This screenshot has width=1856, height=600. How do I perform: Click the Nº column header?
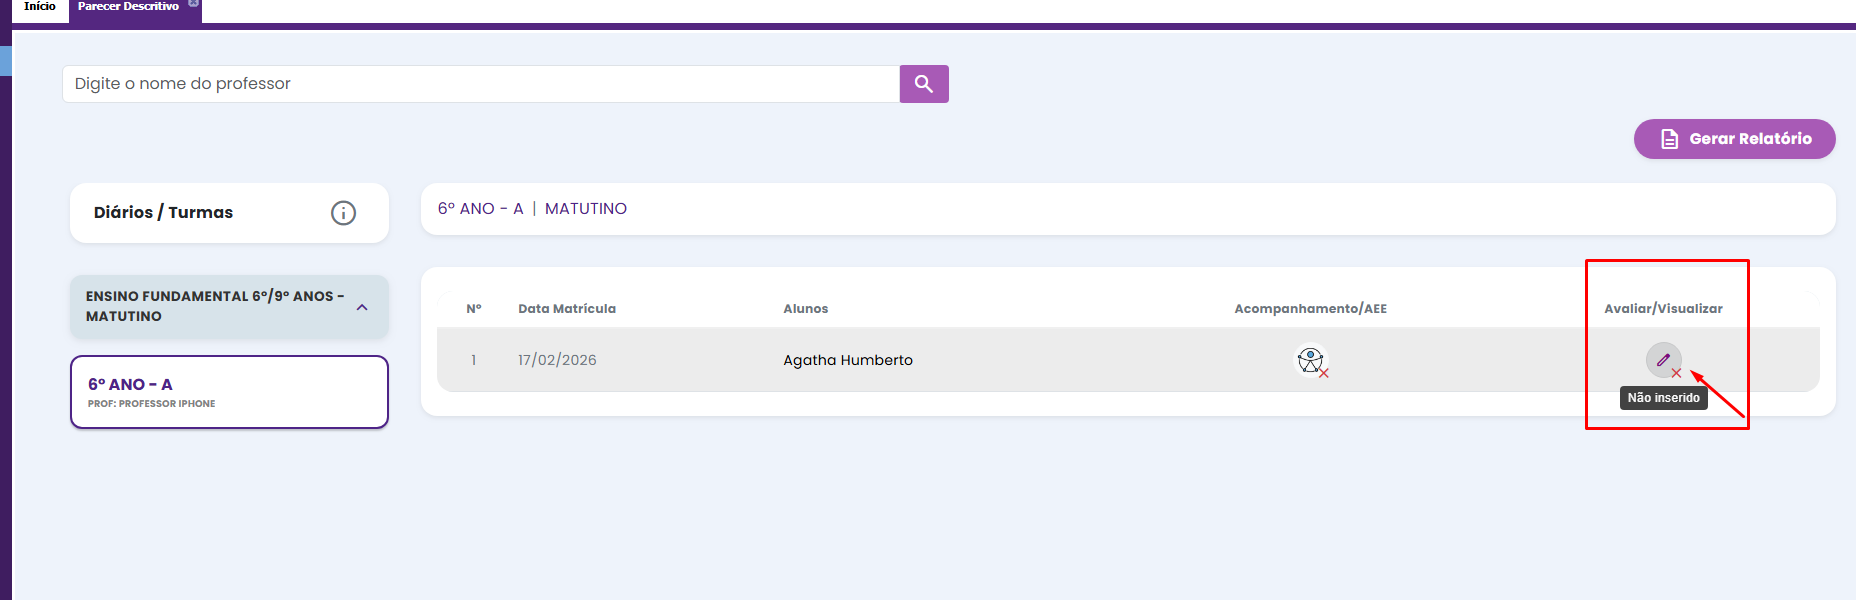474,309
